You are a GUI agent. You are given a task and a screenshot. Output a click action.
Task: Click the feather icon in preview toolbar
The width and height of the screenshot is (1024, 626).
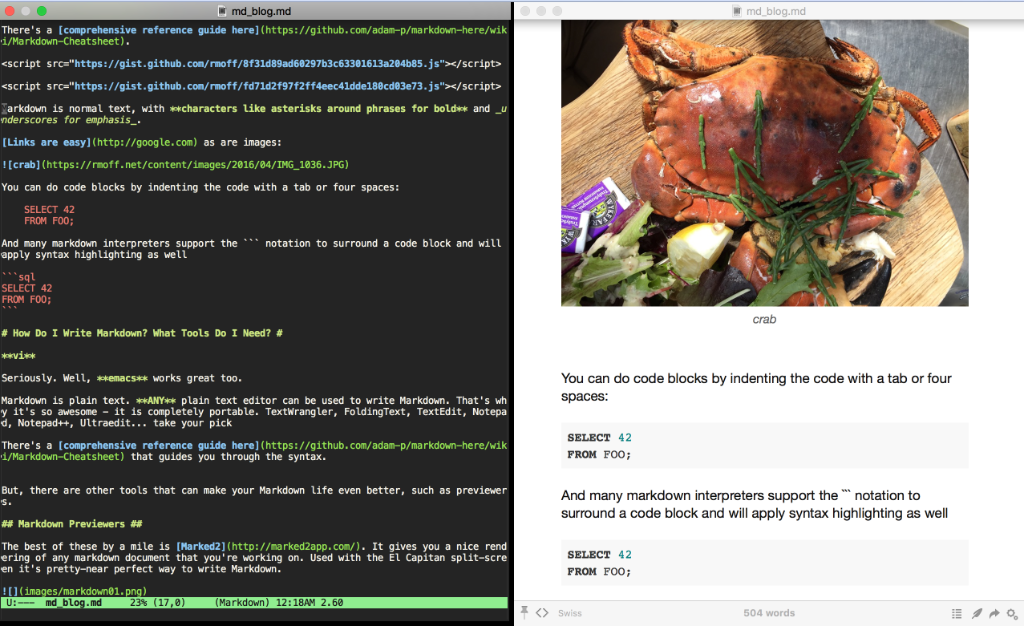click(976, 613)
